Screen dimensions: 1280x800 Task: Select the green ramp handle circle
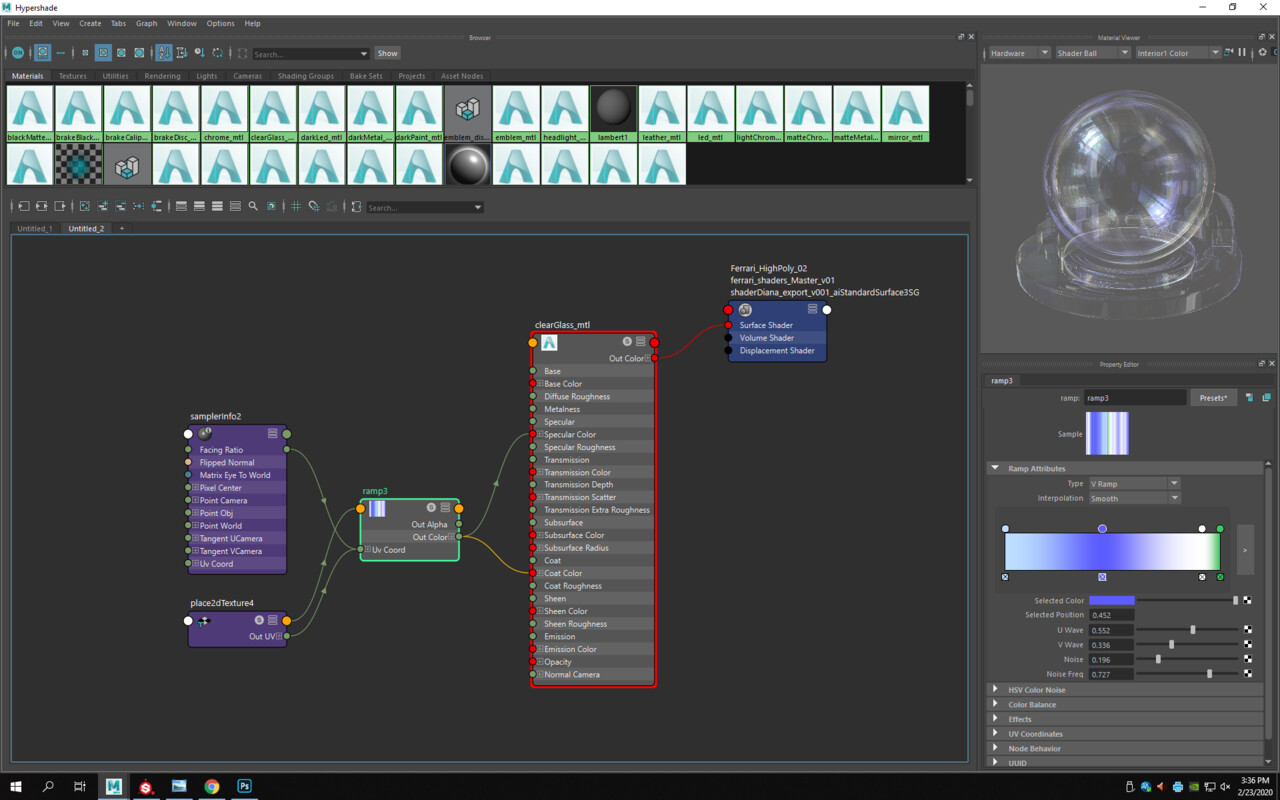(x=1220, y=529)
